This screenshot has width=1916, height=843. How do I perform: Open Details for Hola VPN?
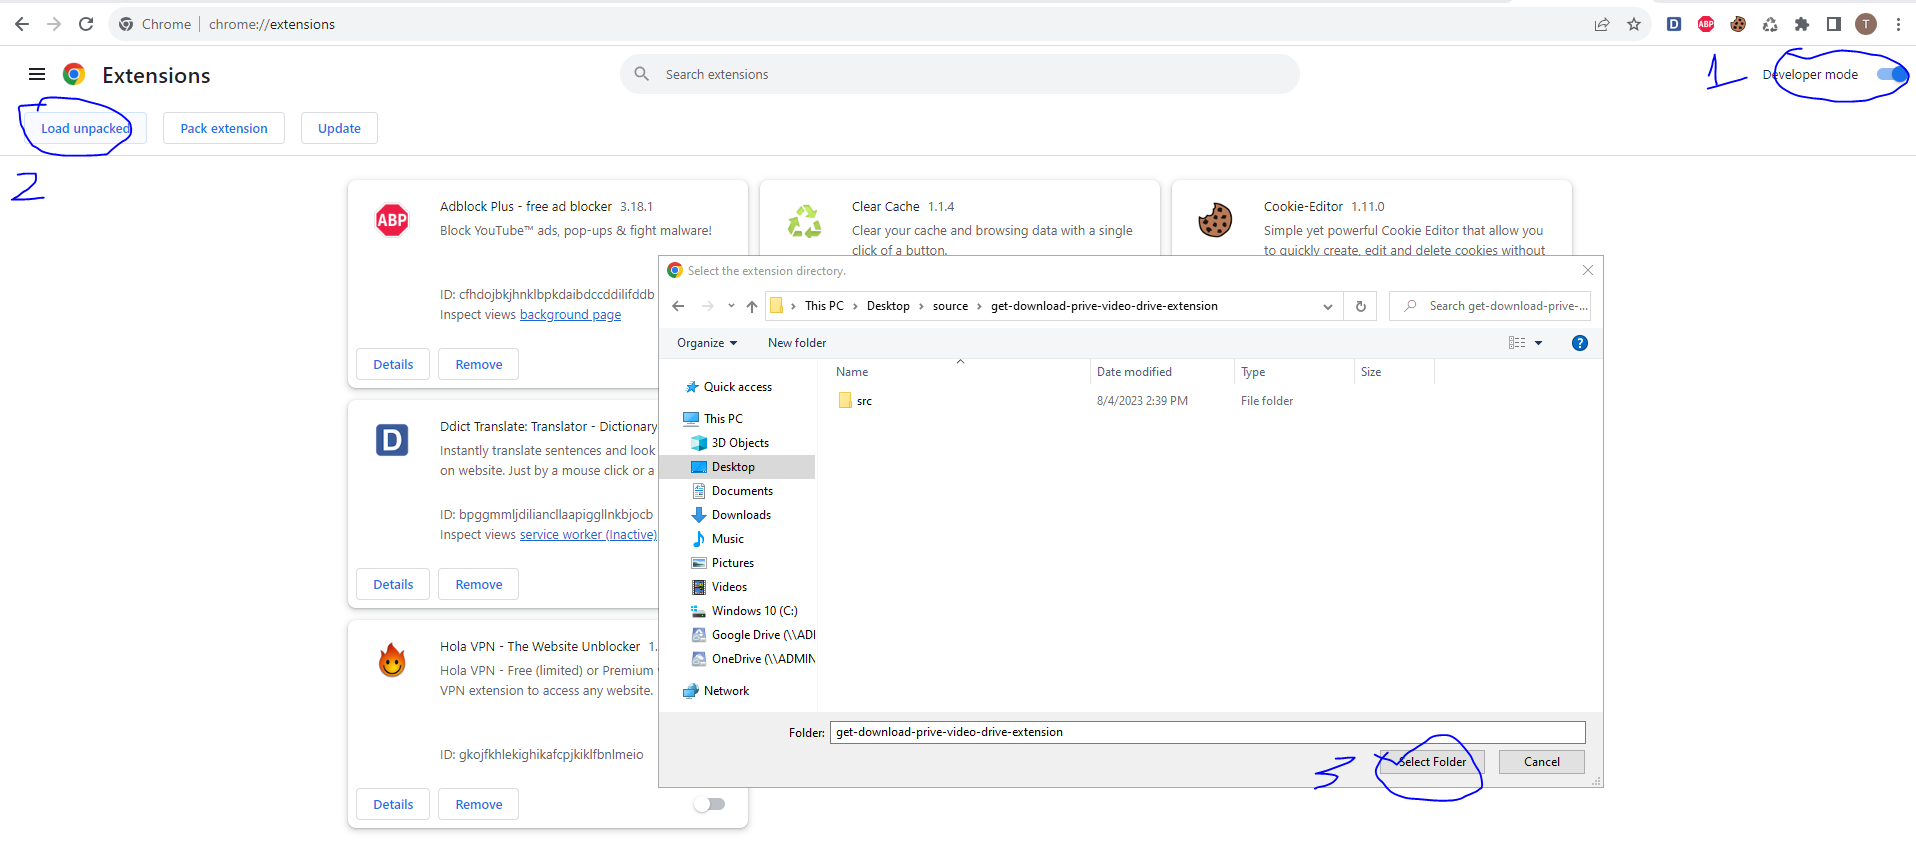coord(393,804)
